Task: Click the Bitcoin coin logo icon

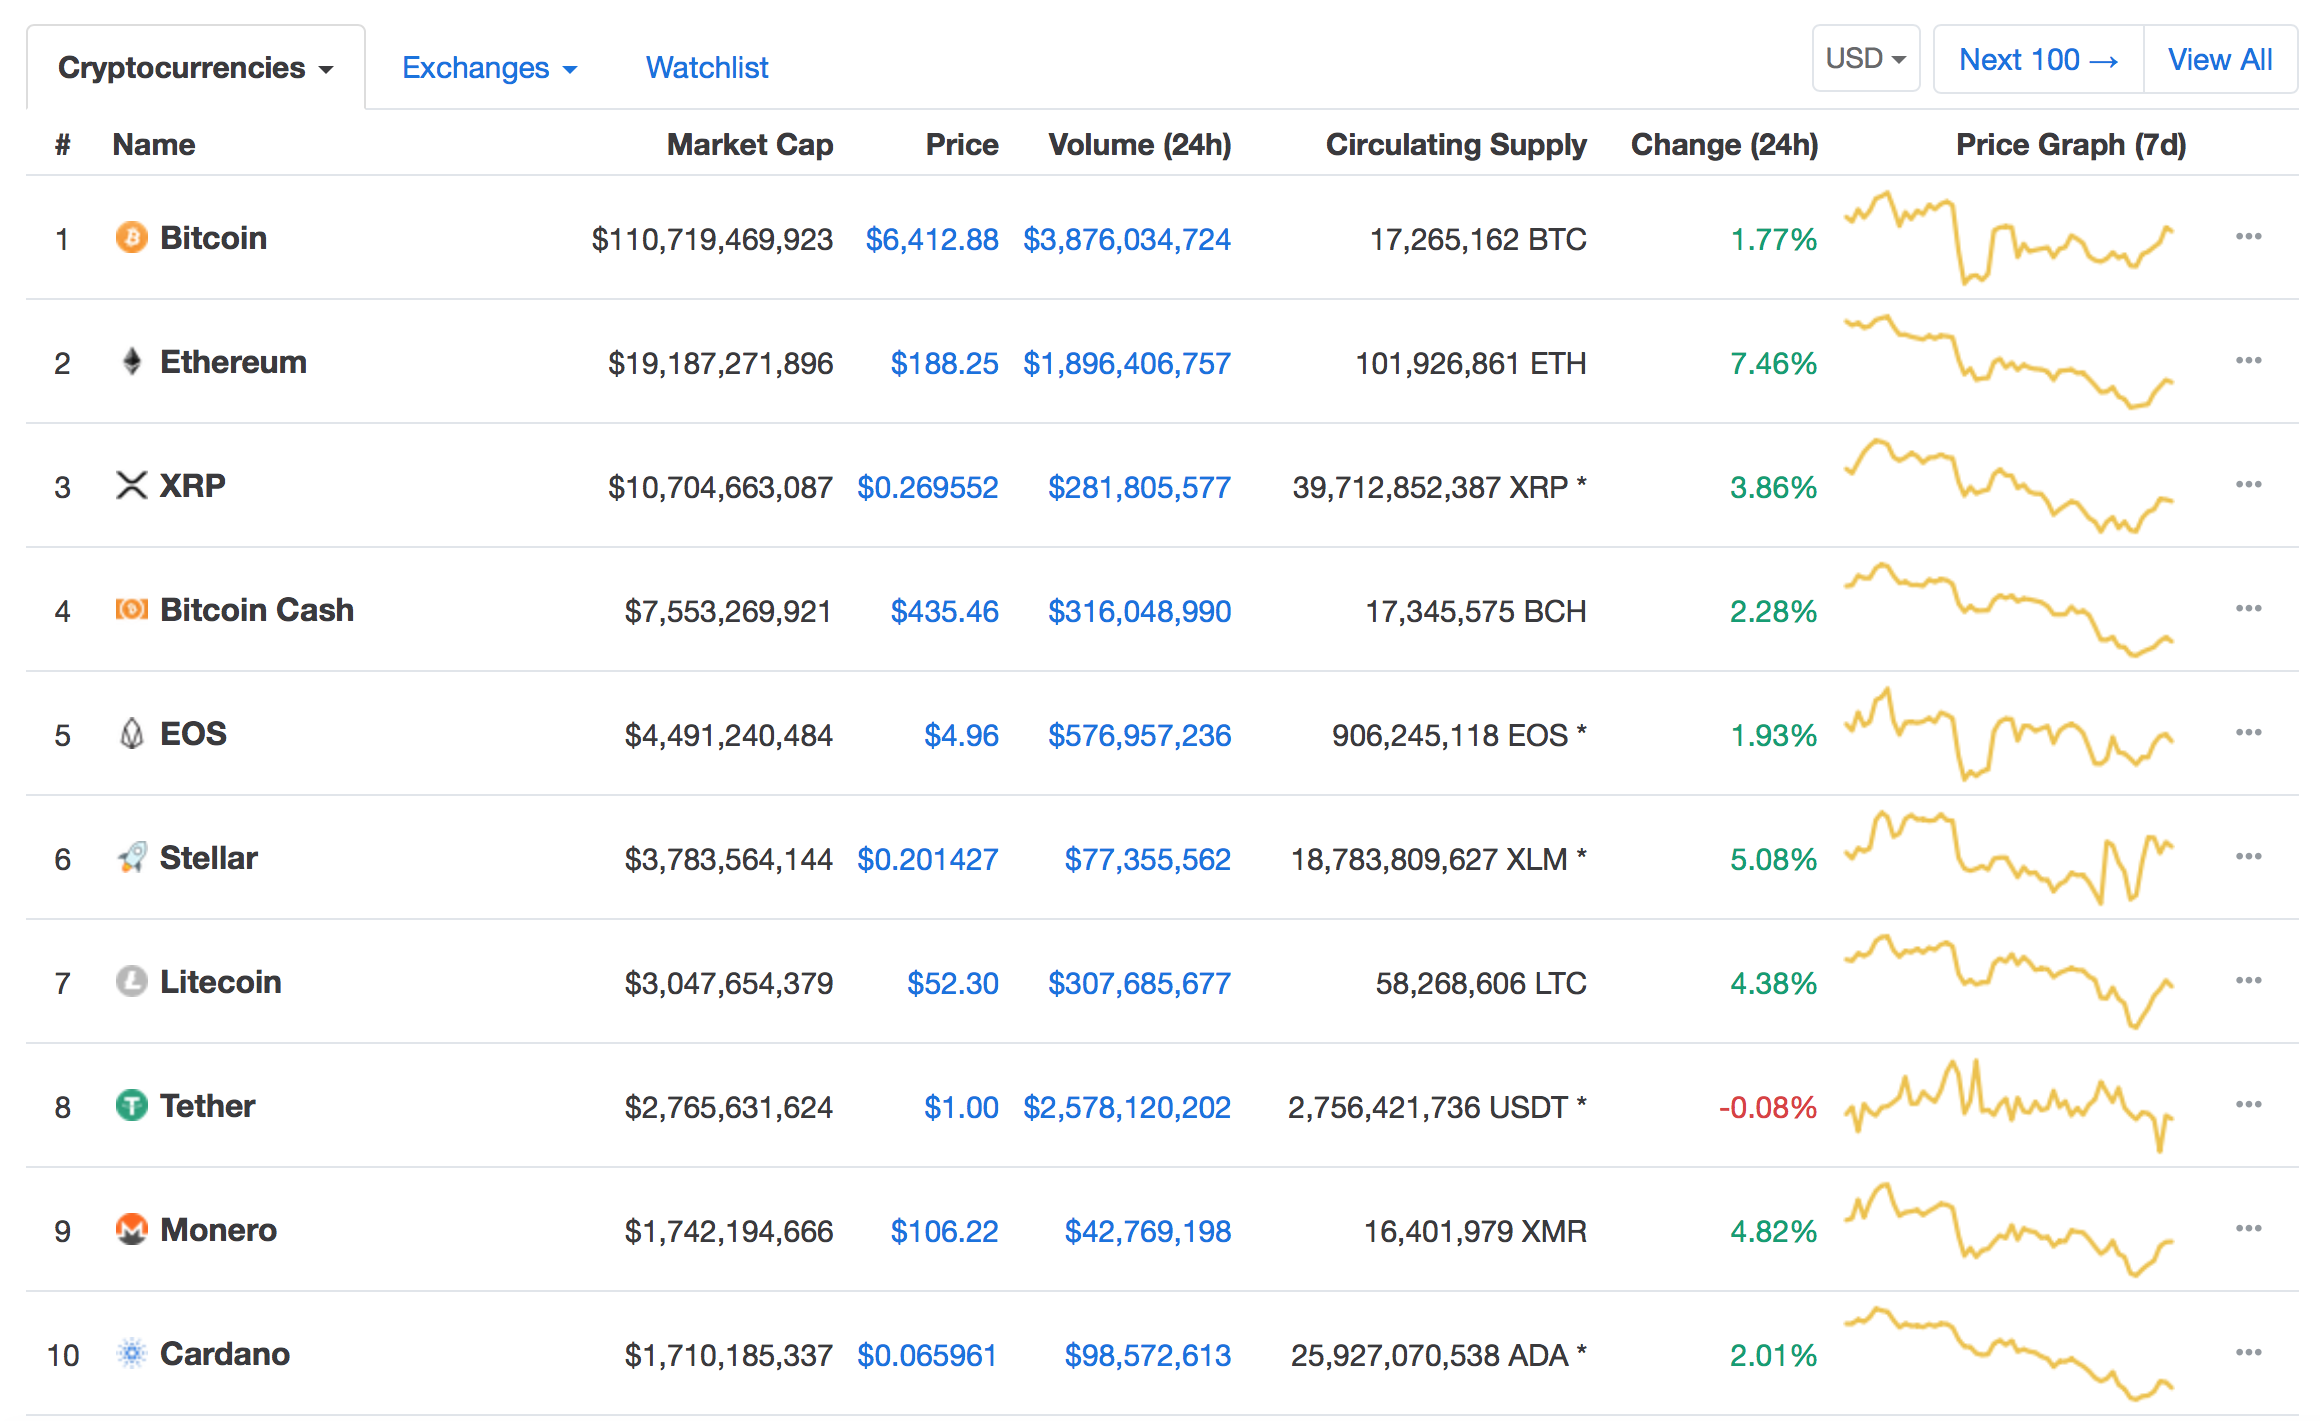Action: coord(131,238)
